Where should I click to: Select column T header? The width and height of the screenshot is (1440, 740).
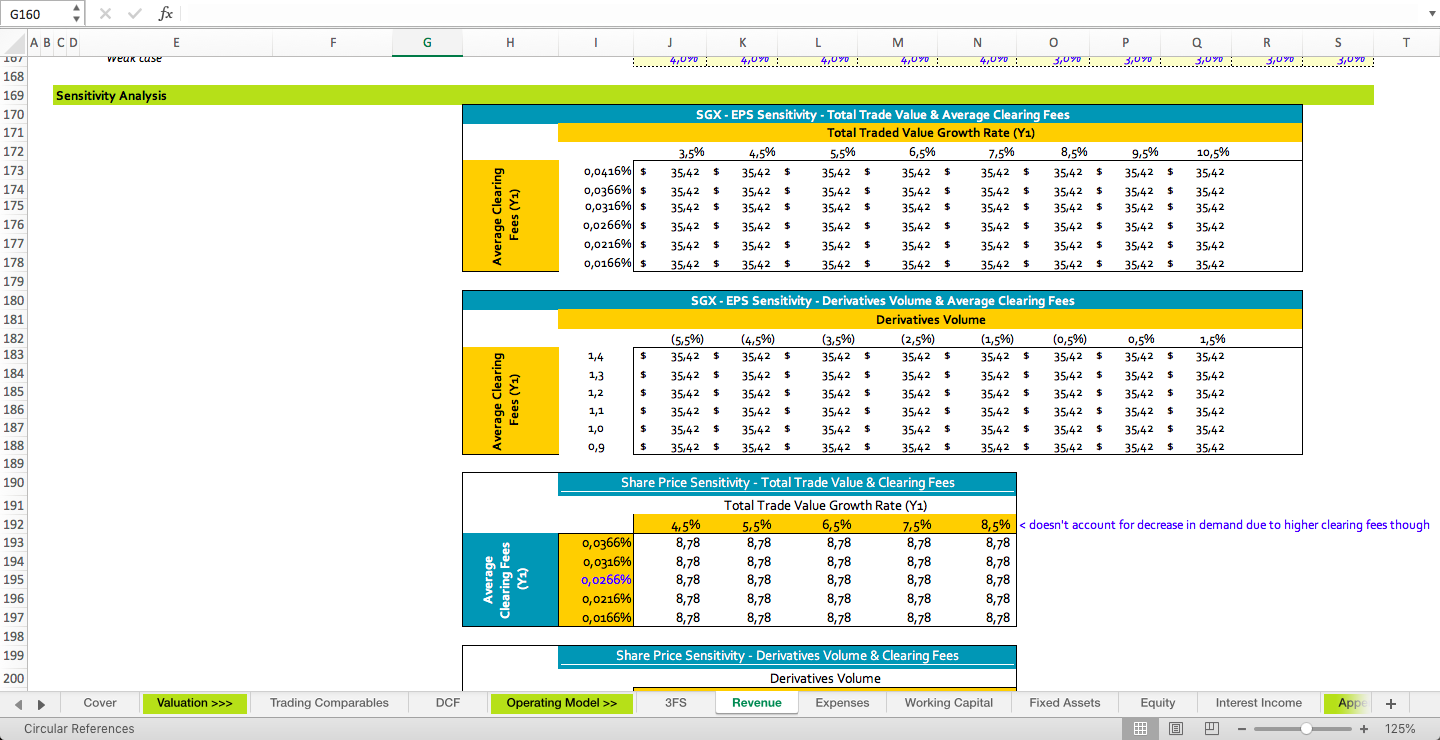1406,43
